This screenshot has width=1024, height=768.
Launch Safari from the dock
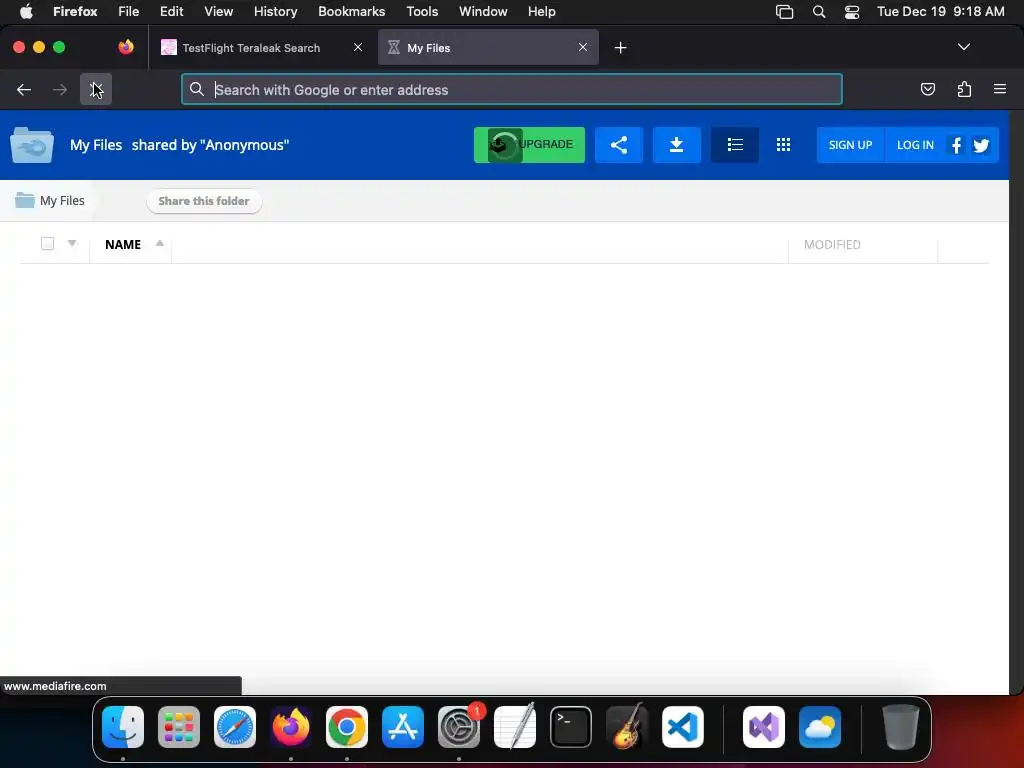pyautogui.click(x=235, y=727)
